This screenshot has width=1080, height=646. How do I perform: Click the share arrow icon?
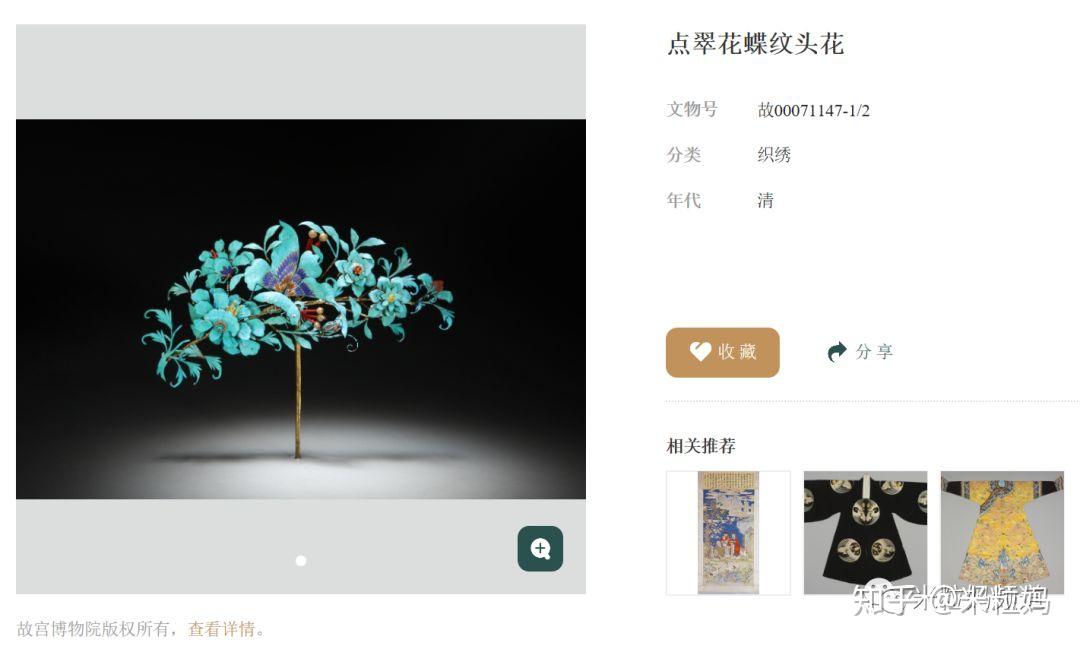836,352
